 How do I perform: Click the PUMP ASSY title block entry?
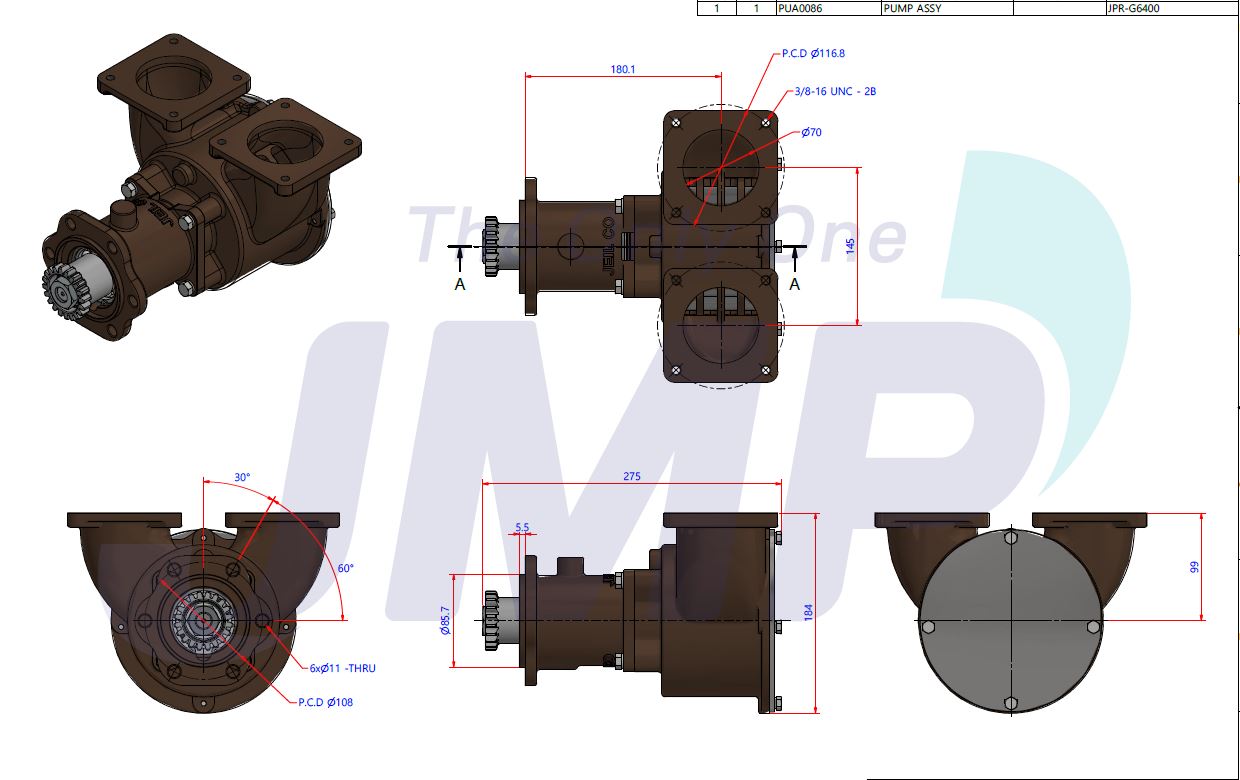[913, 7]
